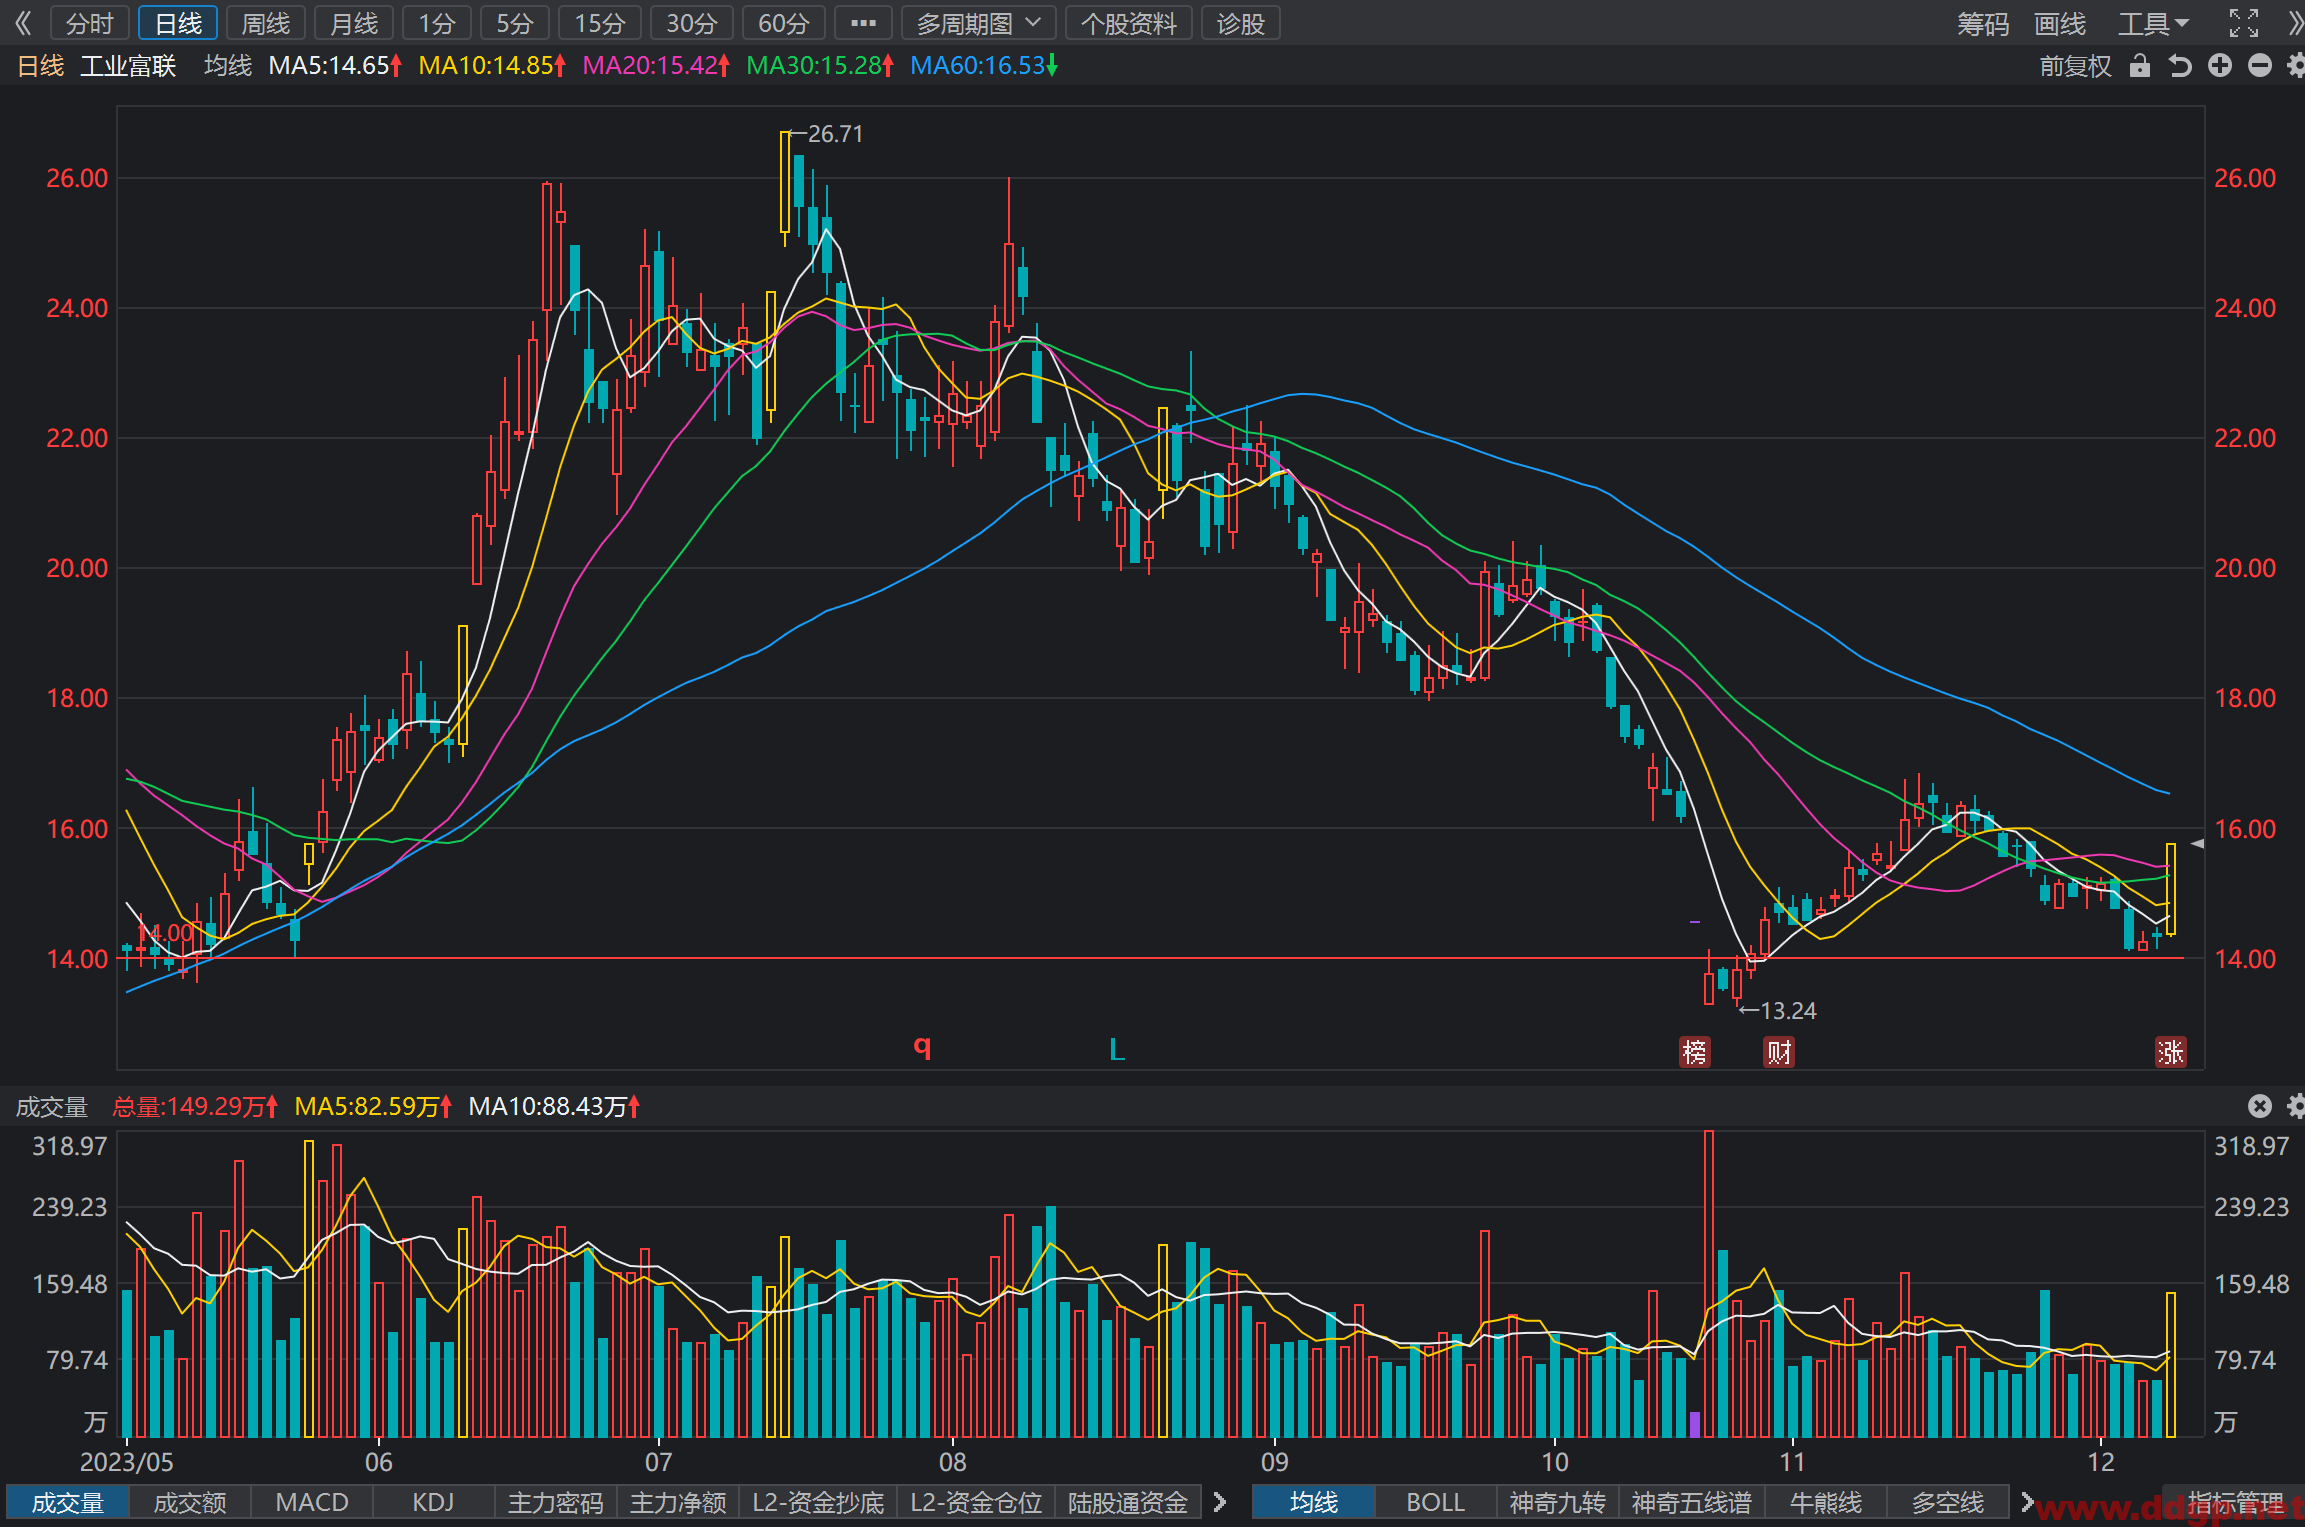
Task: Expand 多周期图 dropdown
Action: pos(979,23)
